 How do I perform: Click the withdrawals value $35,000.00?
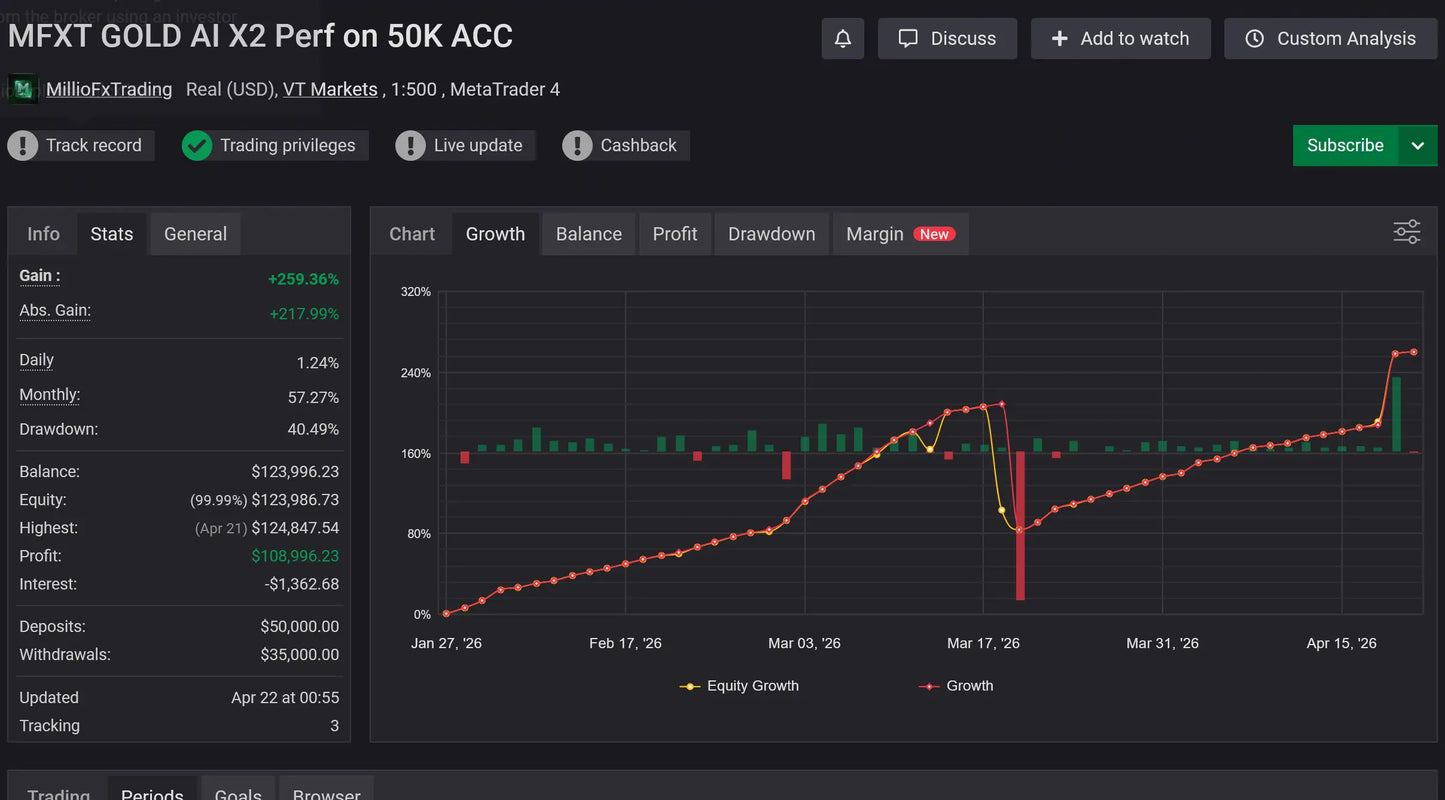tap(299, 655)
